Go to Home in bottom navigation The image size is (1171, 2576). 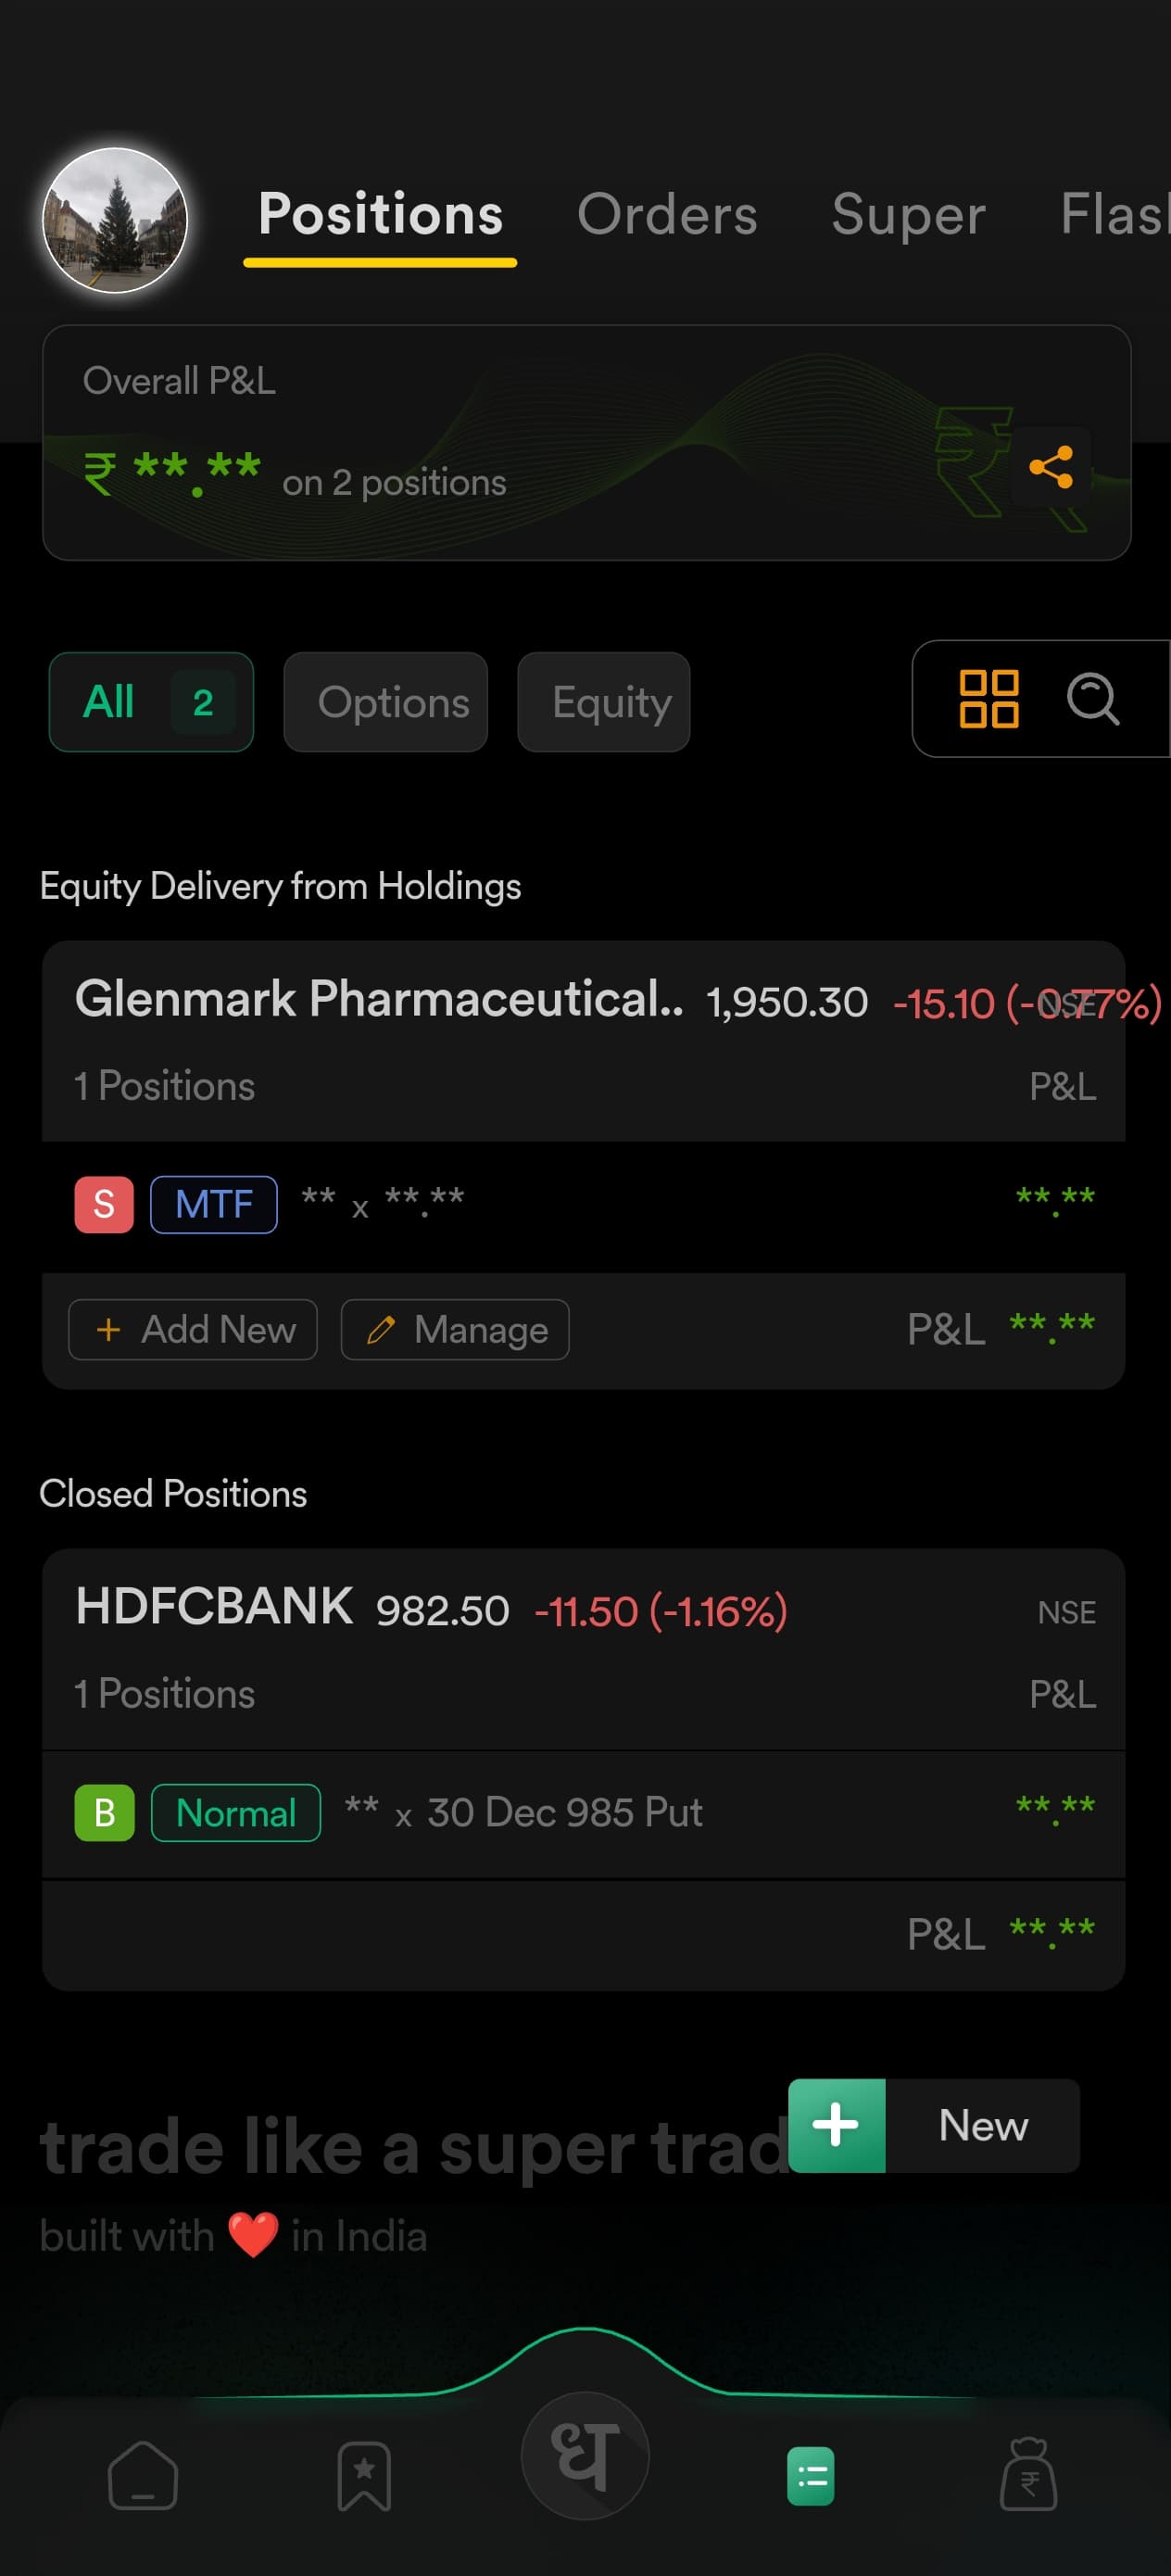[143, 2476]
